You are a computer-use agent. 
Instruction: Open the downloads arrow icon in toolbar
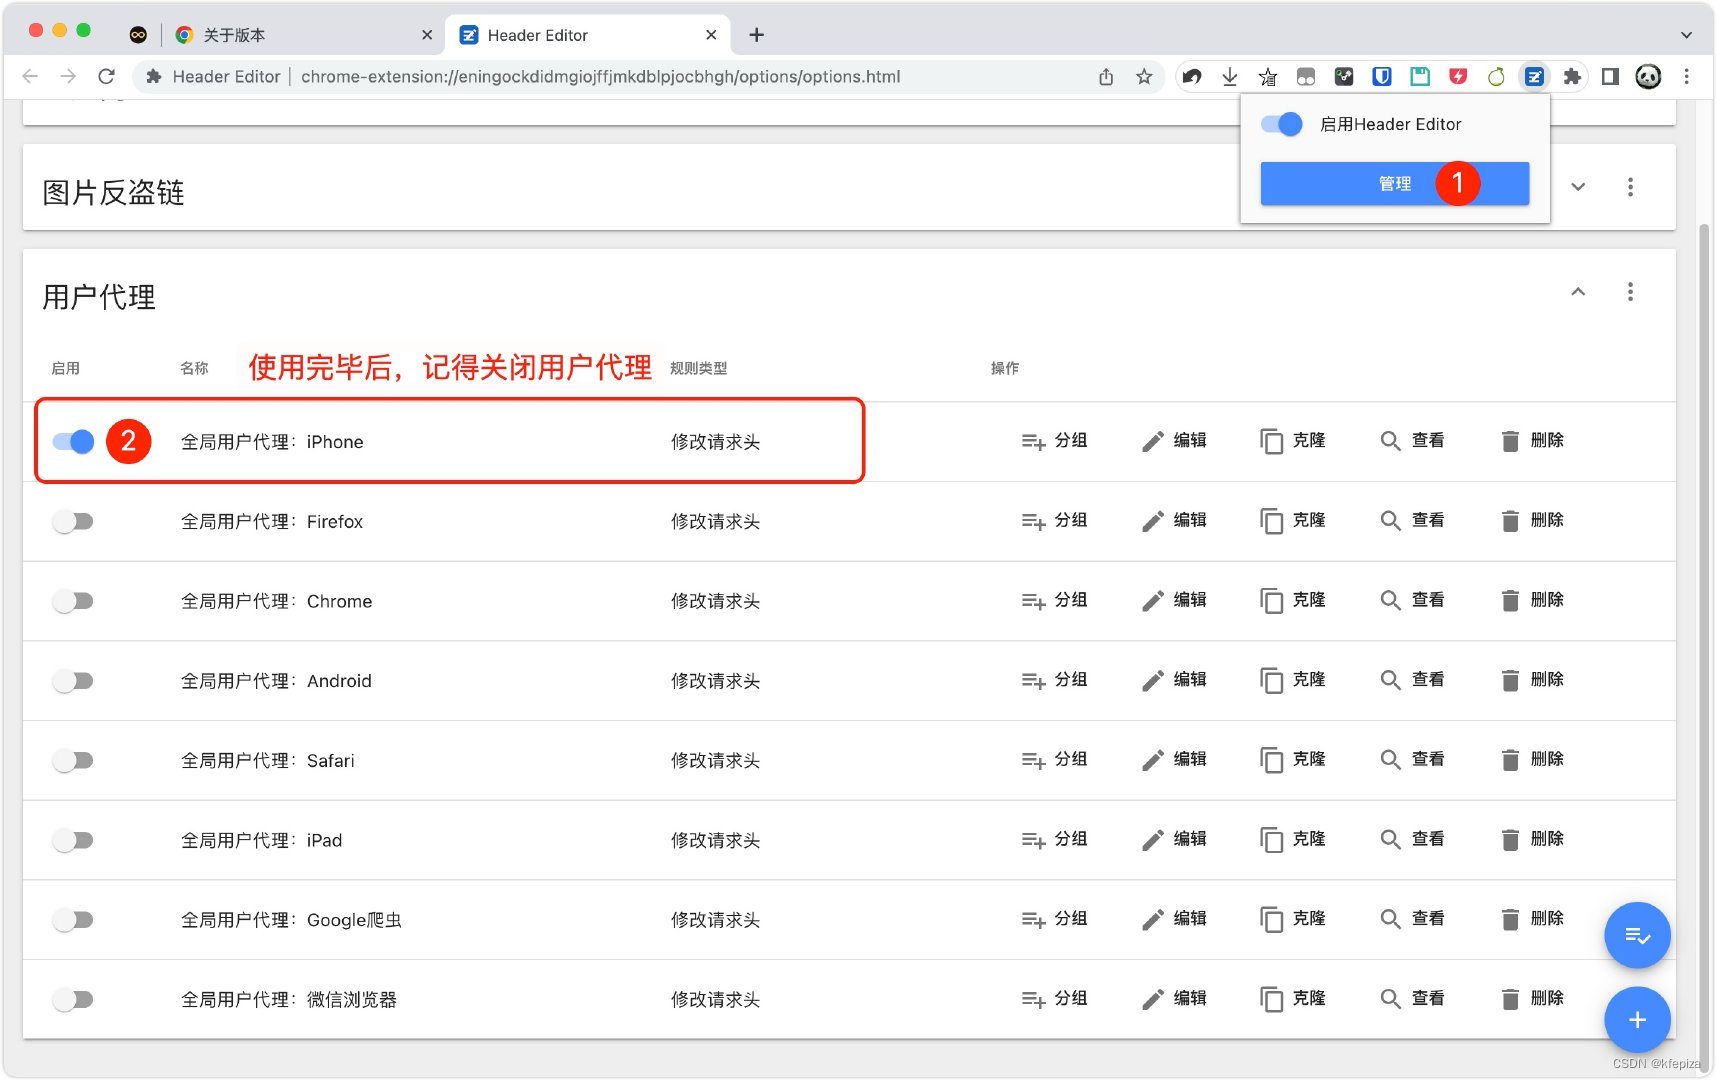coord(1230,76)
